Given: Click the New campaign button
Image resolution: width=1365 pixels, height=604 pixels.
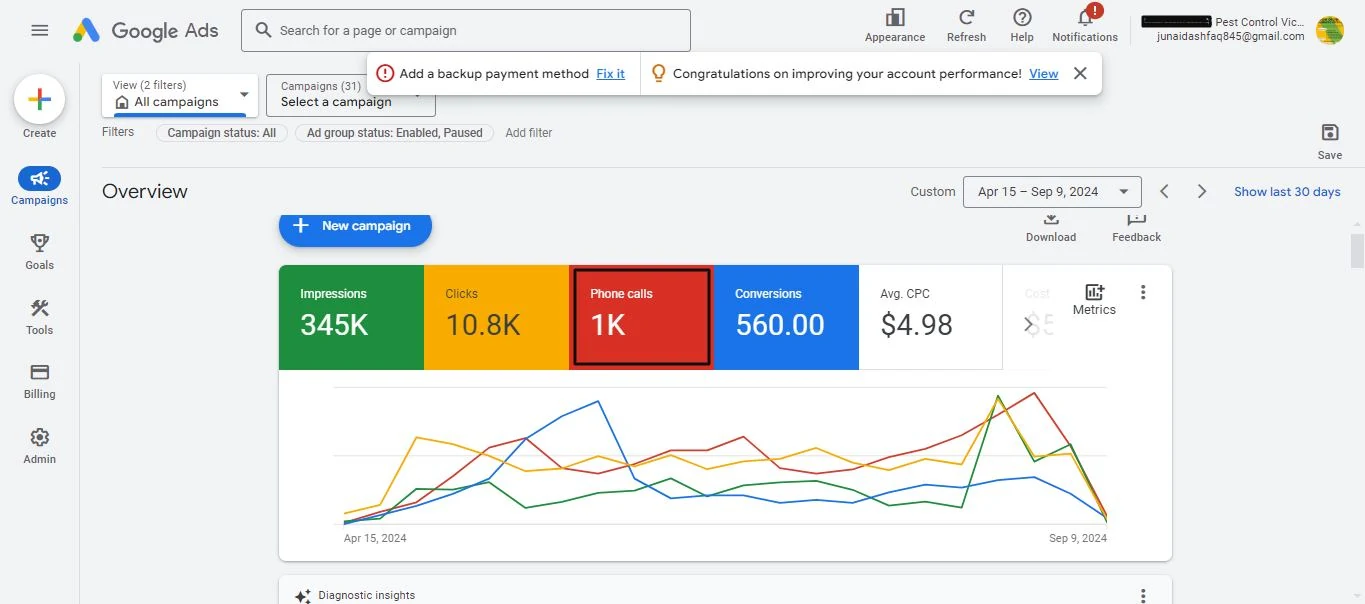Looking at the screenshot, I should point(355,226).
